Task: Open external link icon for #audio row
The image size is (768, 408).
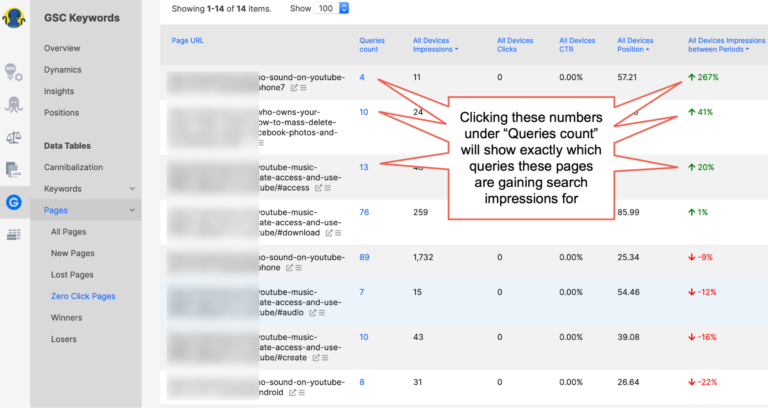Action: pos(312,313)
